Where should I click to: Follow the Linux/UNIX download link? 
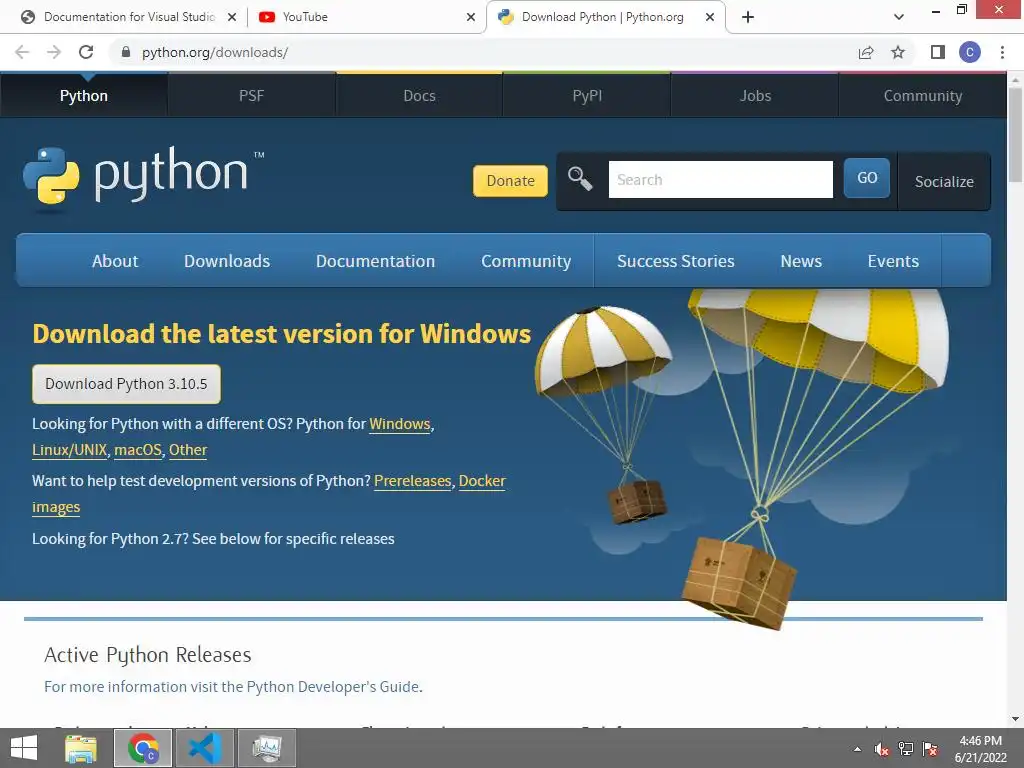pyautogui.click(x=69, y=450)
